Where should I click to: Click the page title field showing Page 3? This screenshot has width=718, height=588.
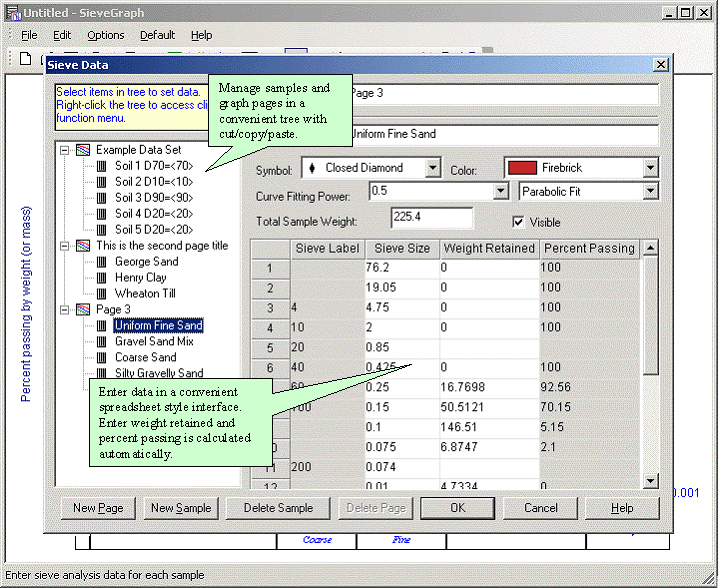[x=504, y=93]
